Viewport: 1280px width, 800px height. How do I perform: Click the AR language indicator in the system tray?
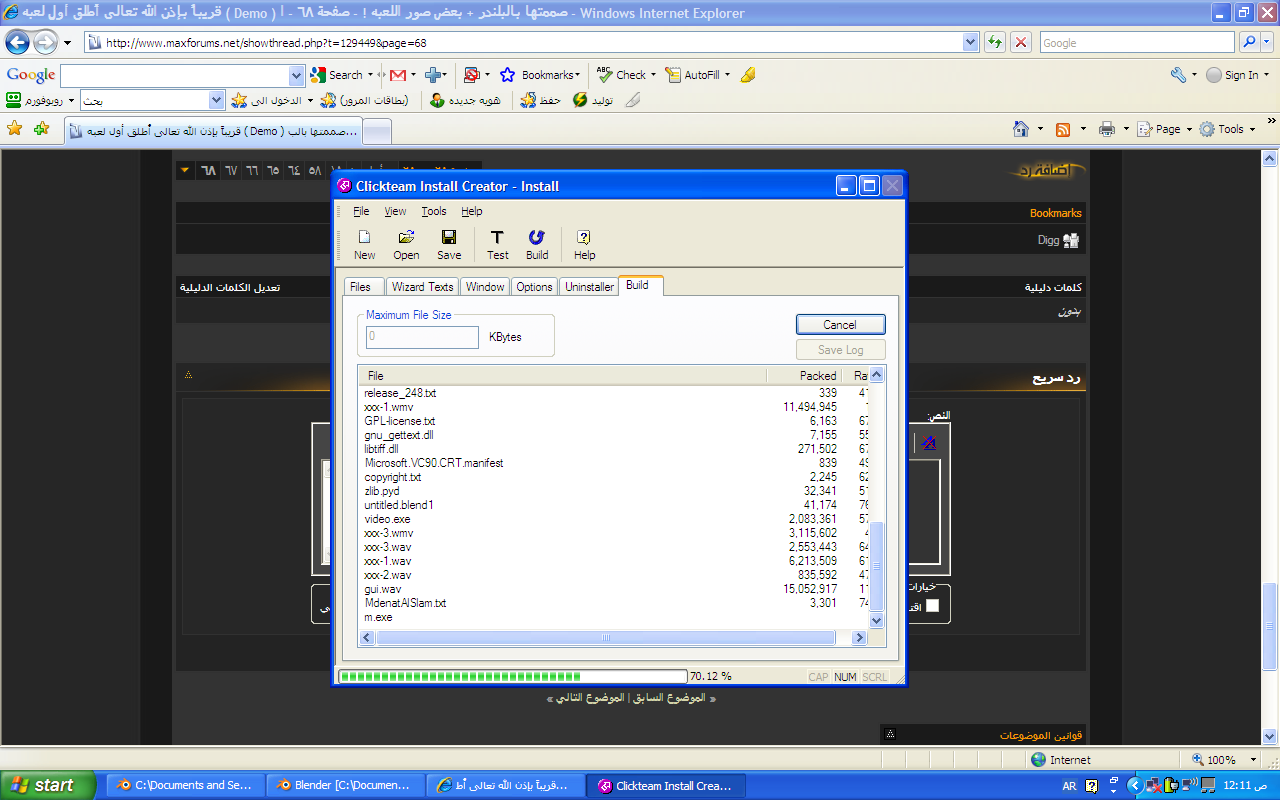[x=1069, y=786]
